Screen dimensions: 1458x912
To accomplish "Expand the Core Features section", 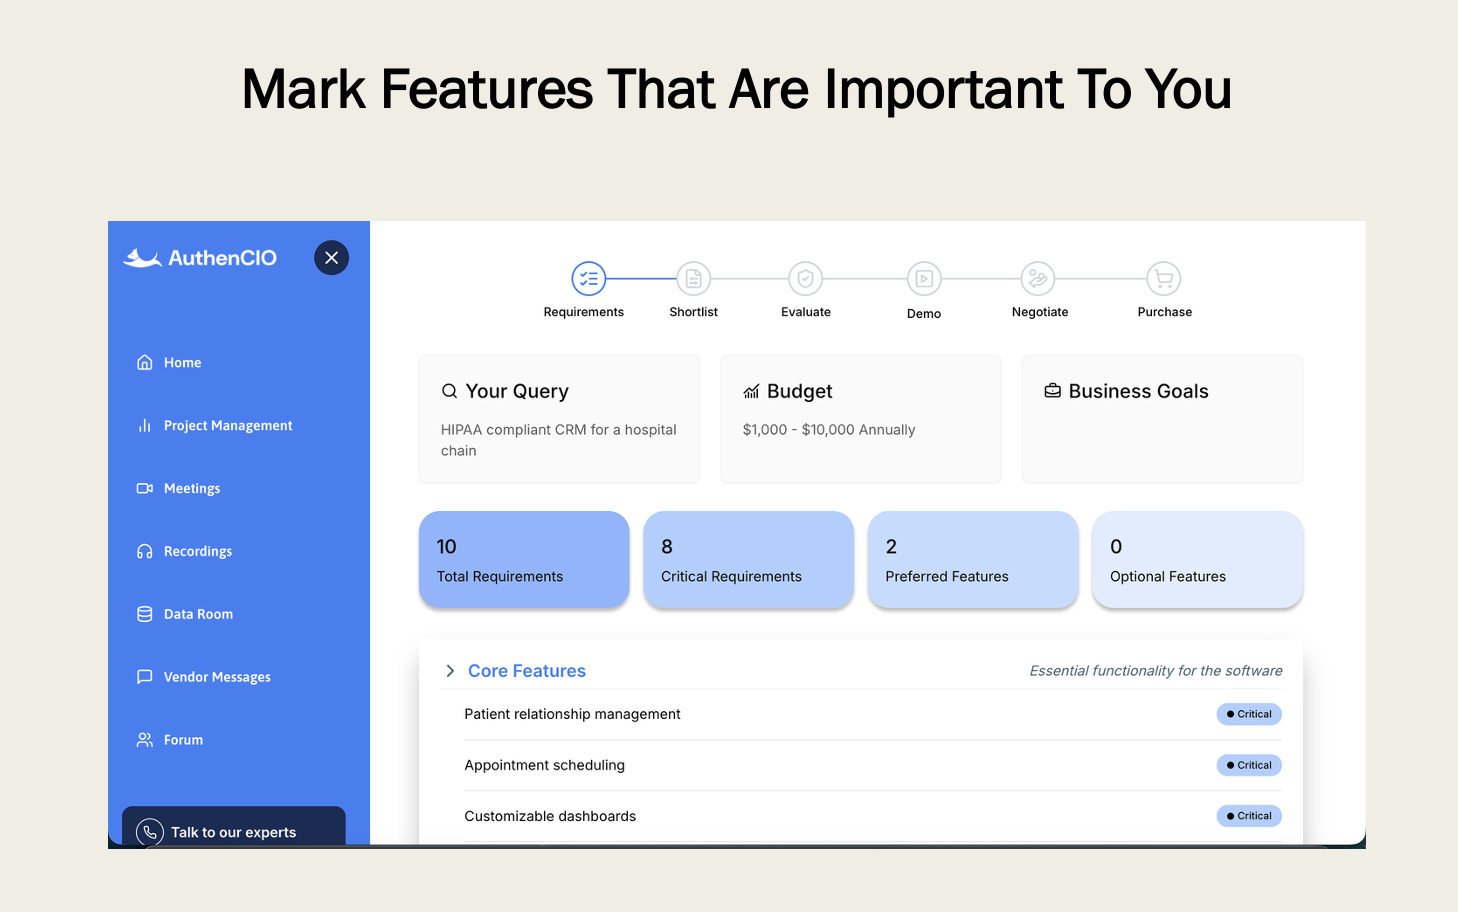I will (449, 671).
